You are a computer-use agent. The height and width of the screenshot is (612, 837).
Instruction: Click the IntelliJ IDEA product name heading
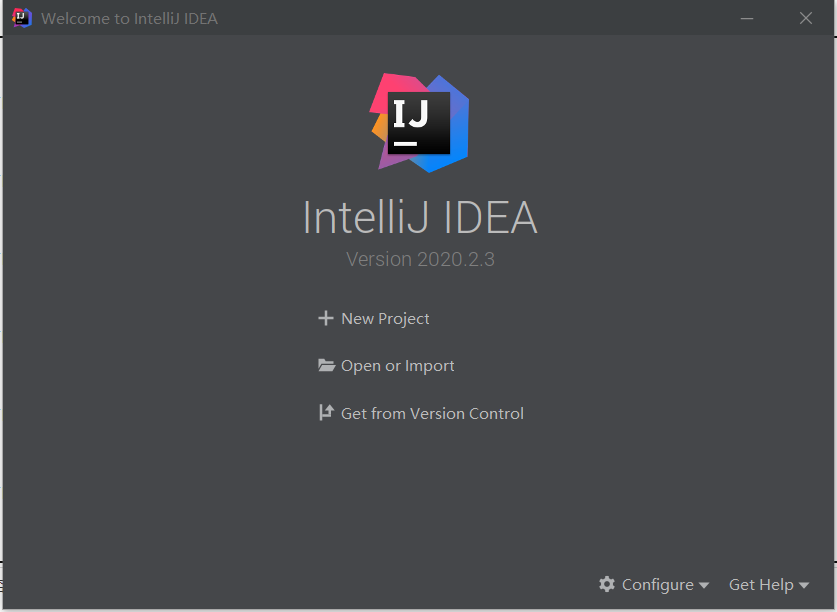[x=420, y=218]
